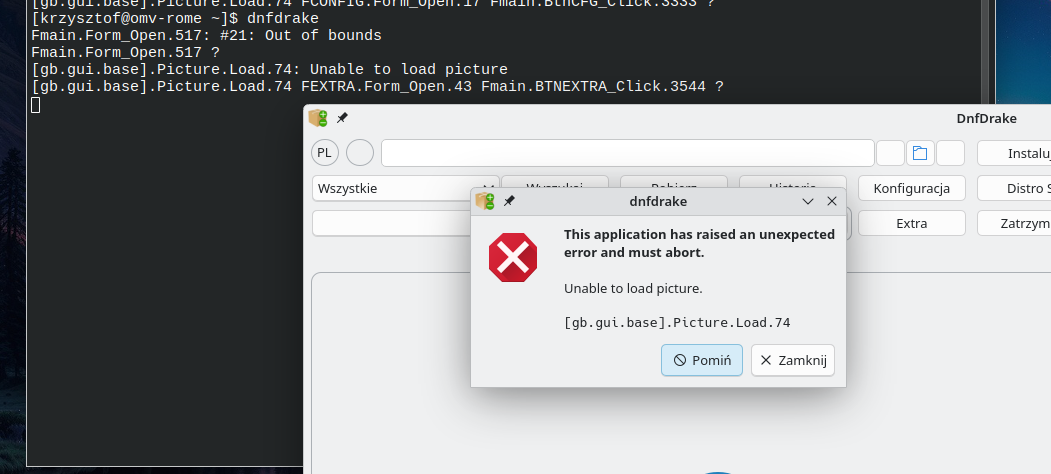Click the empty round button beside PL
Screen dimensions: 1051x474
click(360, 153)
